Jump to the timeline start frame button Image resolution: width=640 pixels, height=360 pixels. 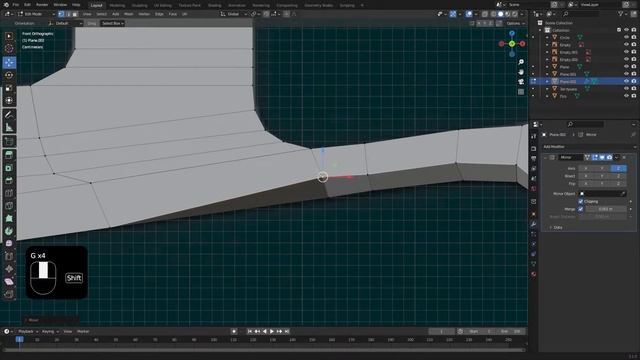coord(250,331)
